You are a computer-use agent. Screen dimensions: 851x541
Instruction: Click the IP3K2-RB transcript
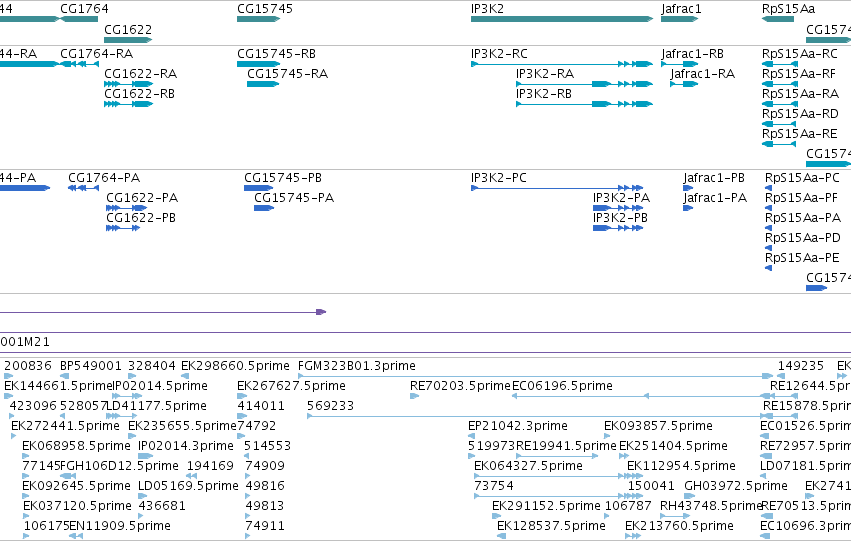click(x=585, y=104)
